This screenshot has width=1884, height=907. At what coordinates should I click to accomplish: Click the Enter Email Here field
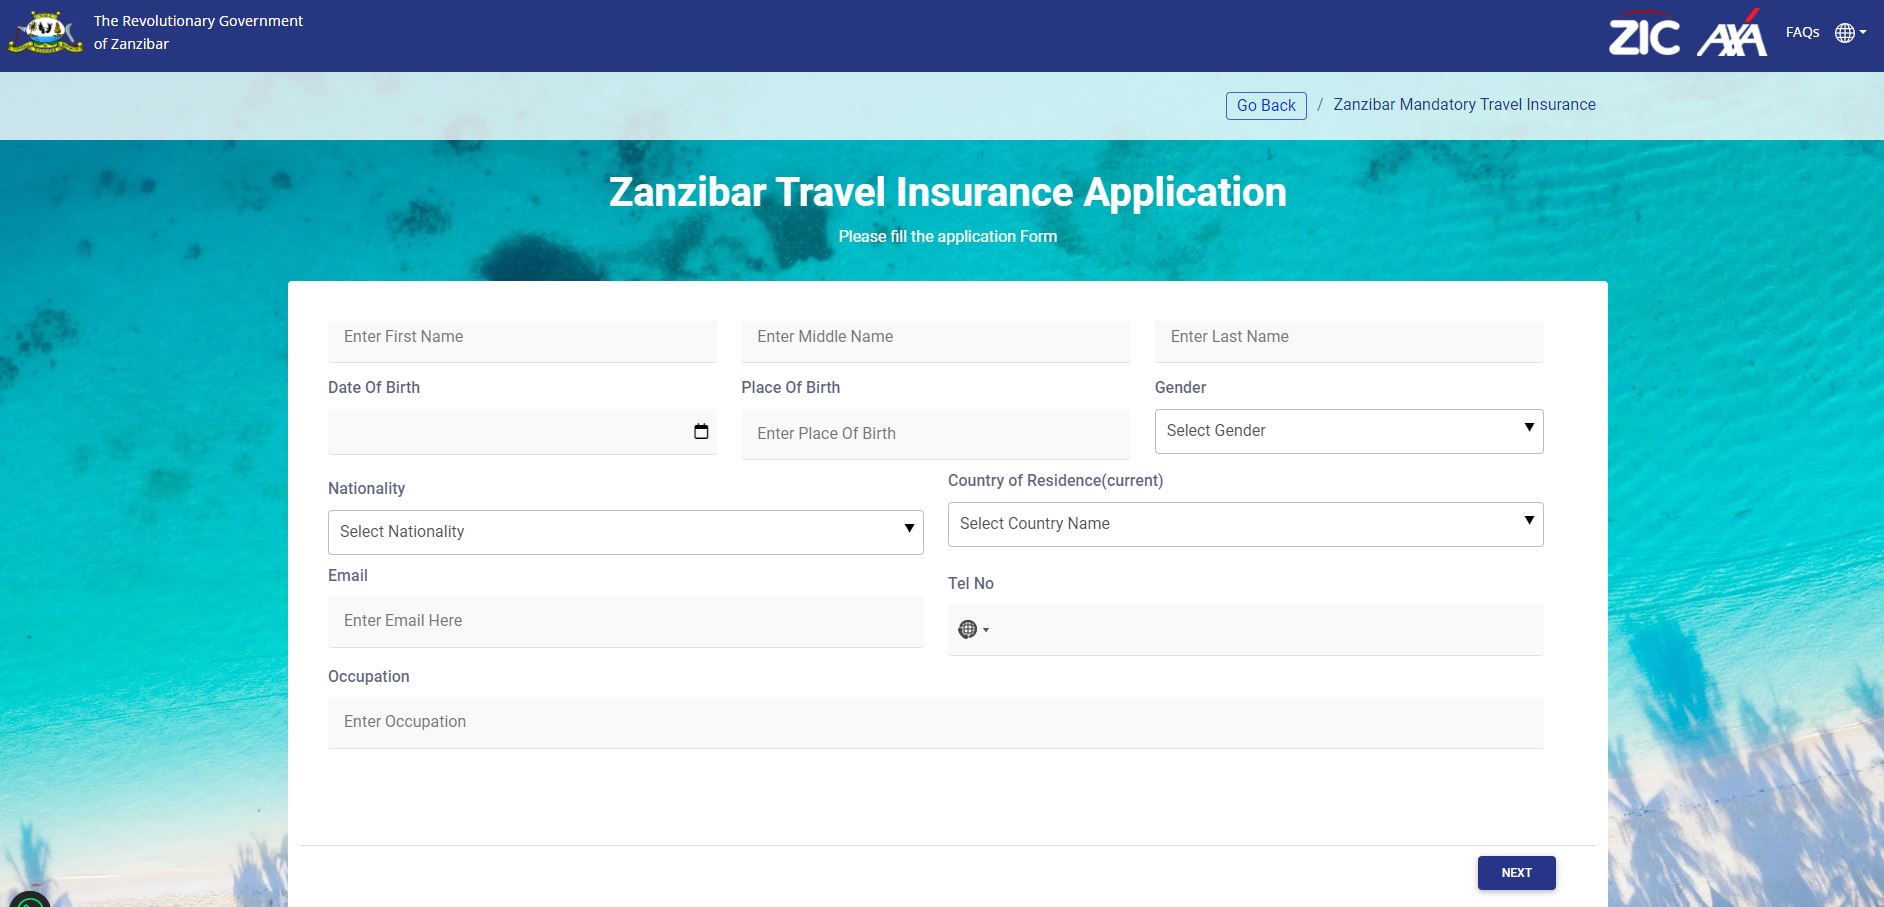pyautogui.click(x=625, y=621)
